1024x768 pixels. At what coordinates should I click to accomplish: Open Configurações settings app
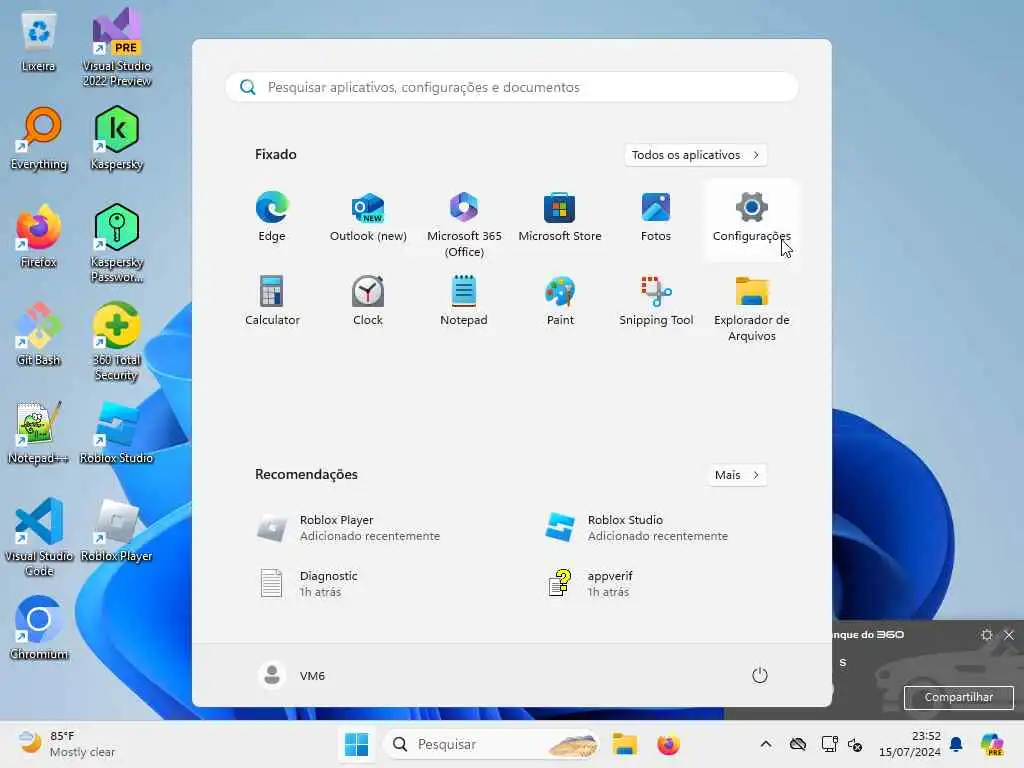point(752,218)
